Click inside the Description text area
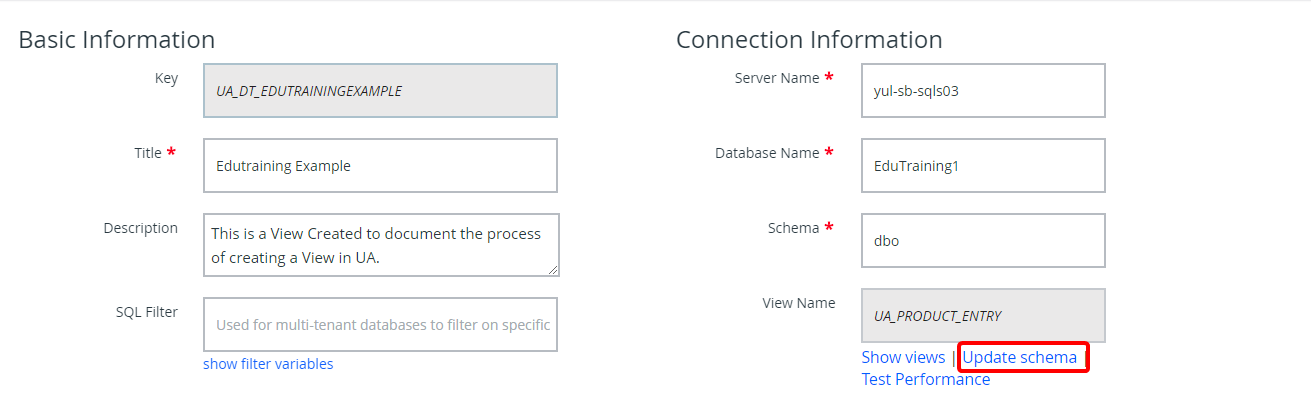Screen dimensions: 1311x402 coord(381,245)
